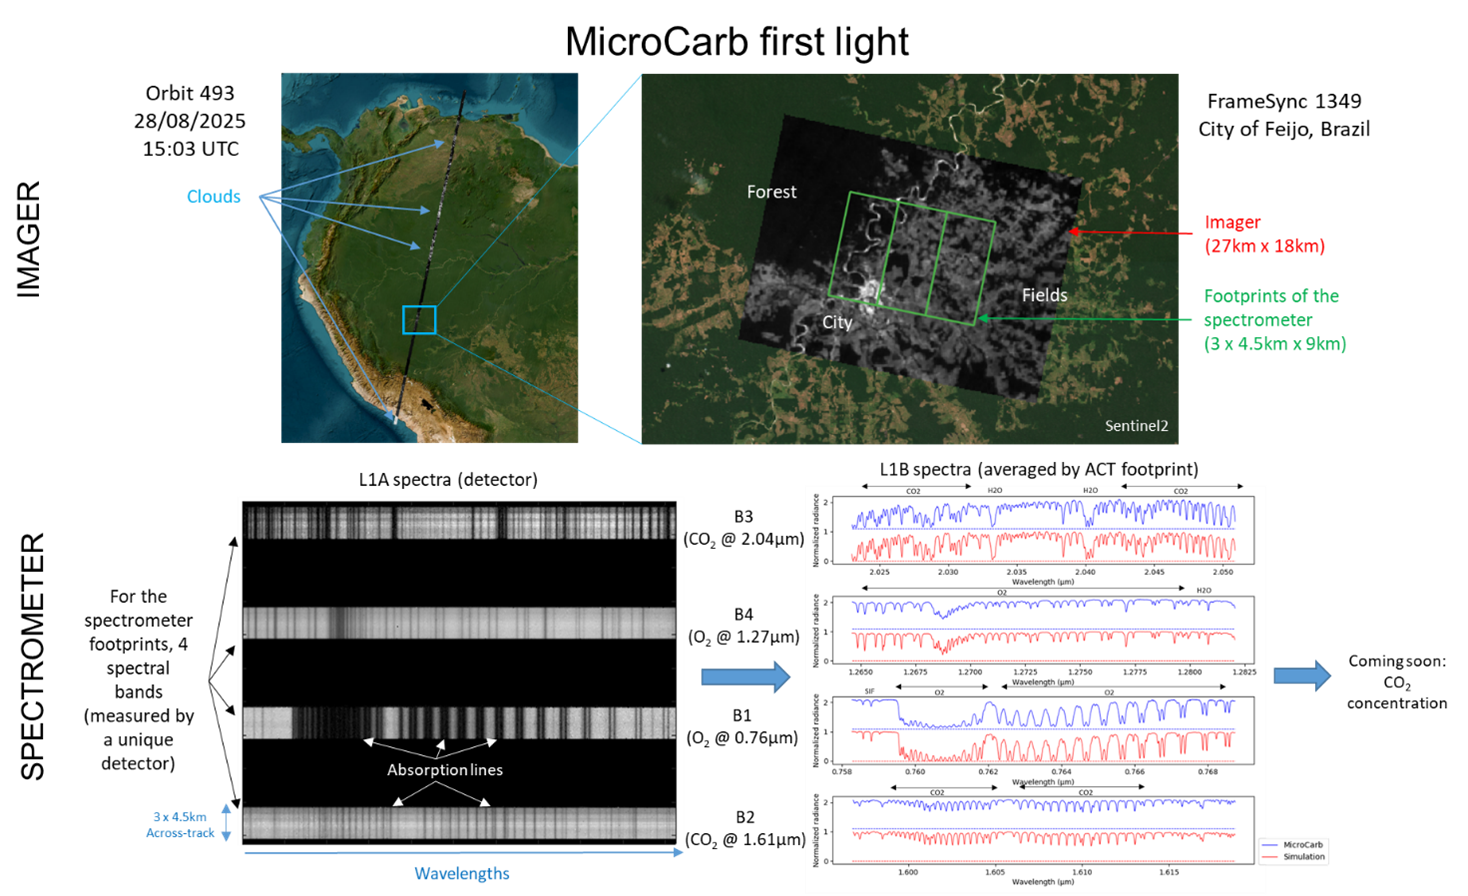Click the red Imager (27km x 18km) label
The width and height of the screenshot is (1468, 896).
coord(1264,234)
